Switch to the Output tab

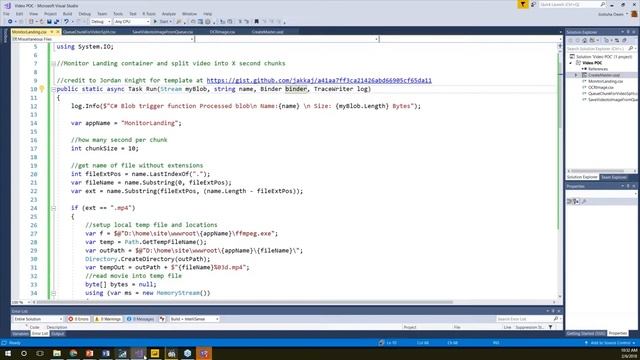58,334
